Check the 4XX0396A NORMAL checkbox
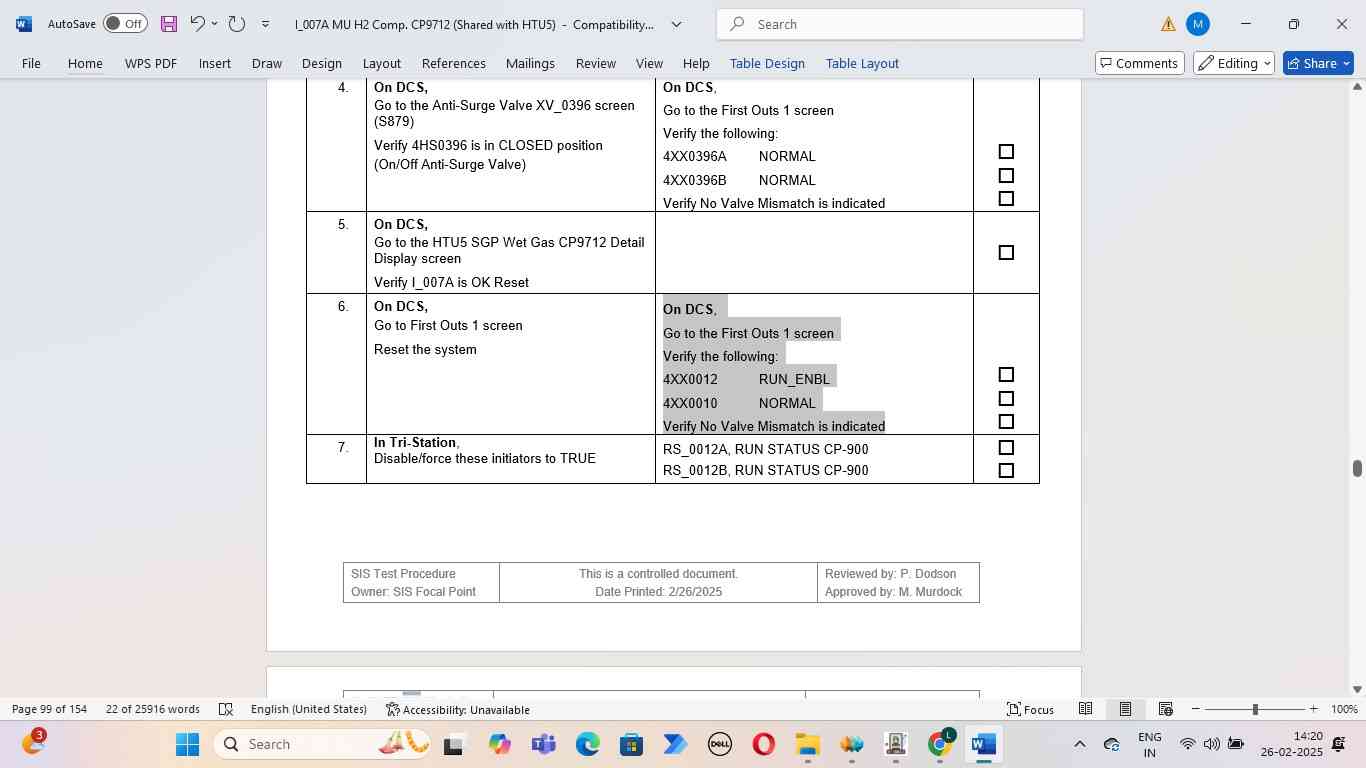 pos(1006,152)
